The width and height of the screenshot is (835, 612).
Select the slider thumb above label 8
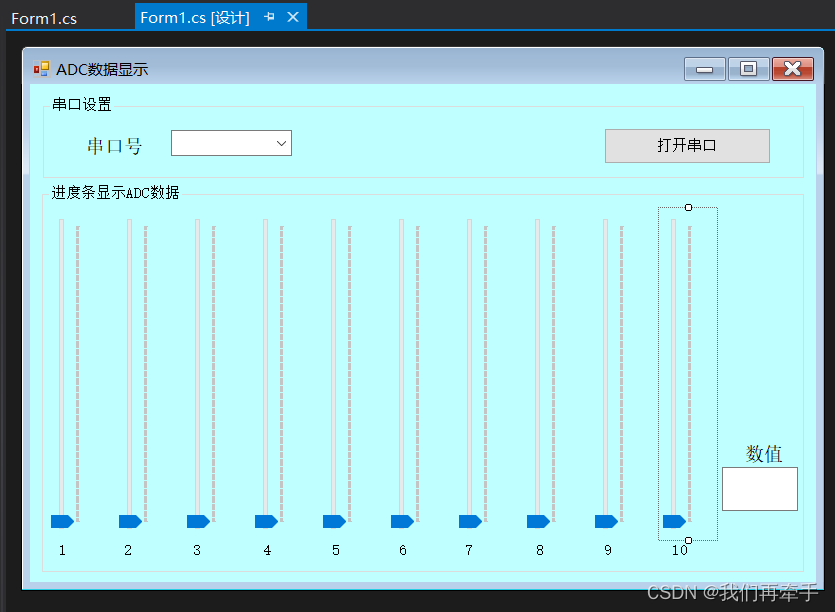pos(538,521)
